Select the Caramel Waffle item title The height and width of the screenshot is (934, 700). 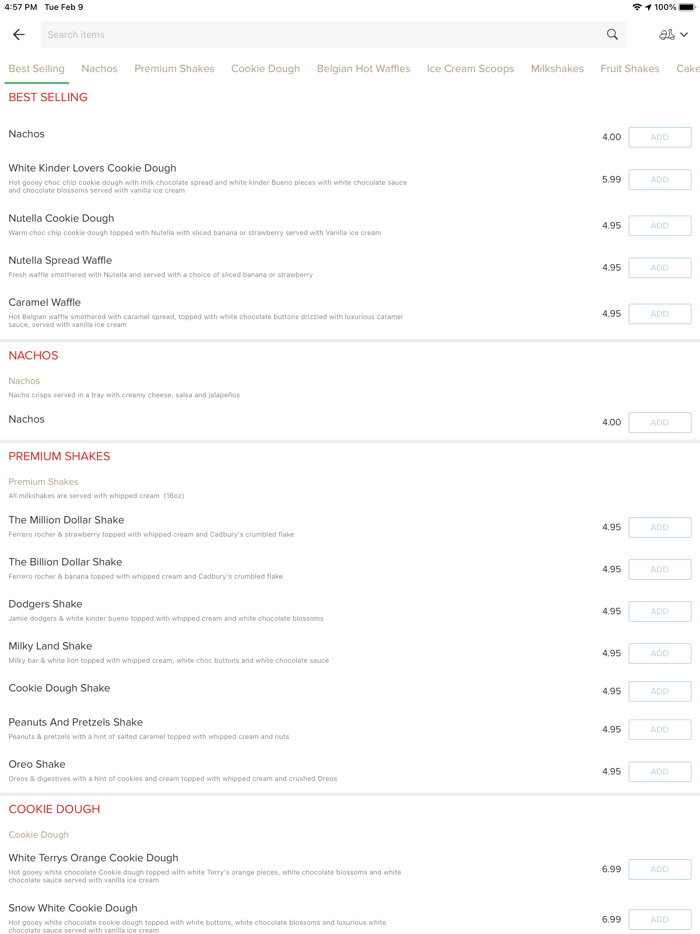(x=44, y=302)
